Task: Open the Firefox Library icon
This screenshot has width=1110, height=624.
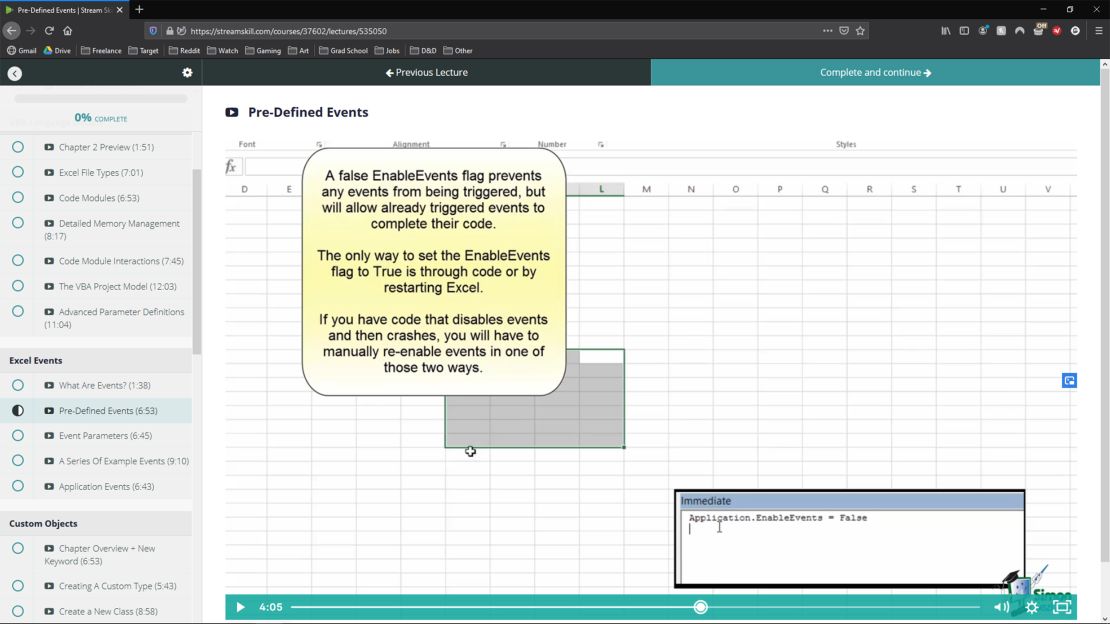Action: tap(945, 31)
